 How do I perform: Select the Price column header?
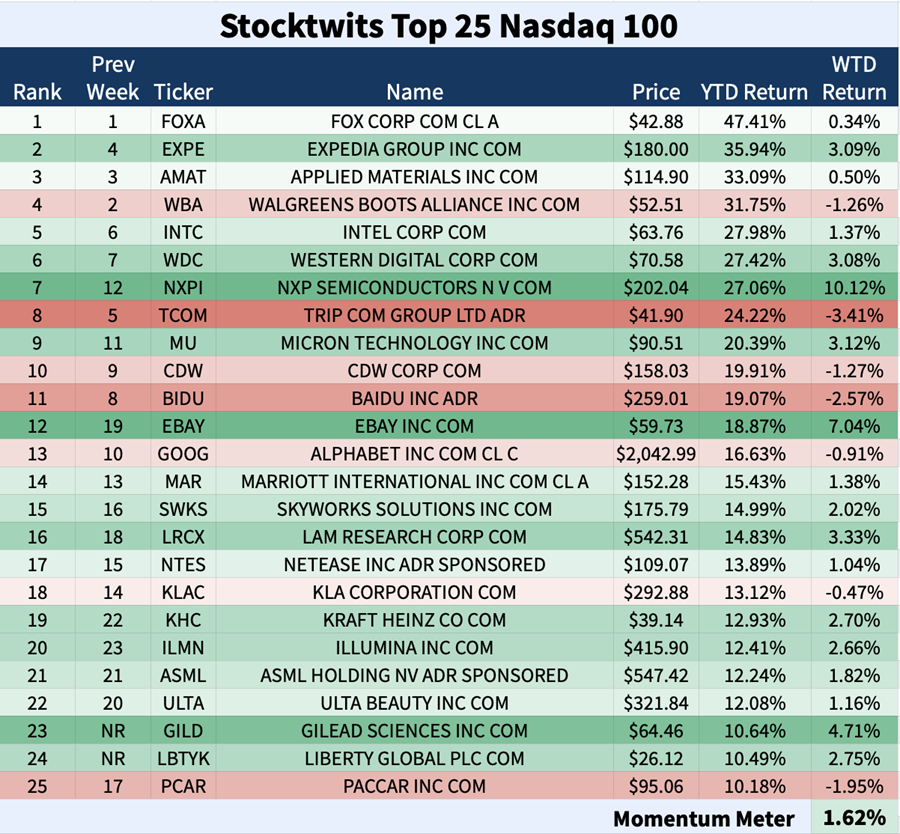coord(656,92)
